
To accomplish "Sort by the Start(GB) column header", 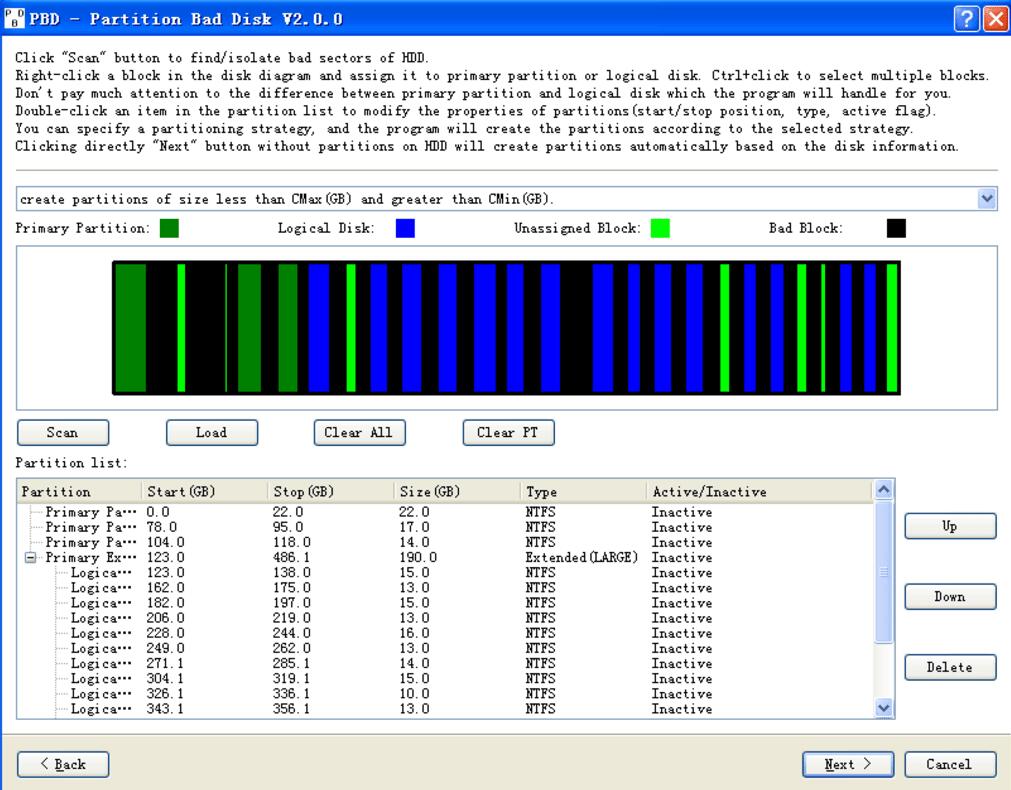I will pyautogui.click(x=204, y=491).
